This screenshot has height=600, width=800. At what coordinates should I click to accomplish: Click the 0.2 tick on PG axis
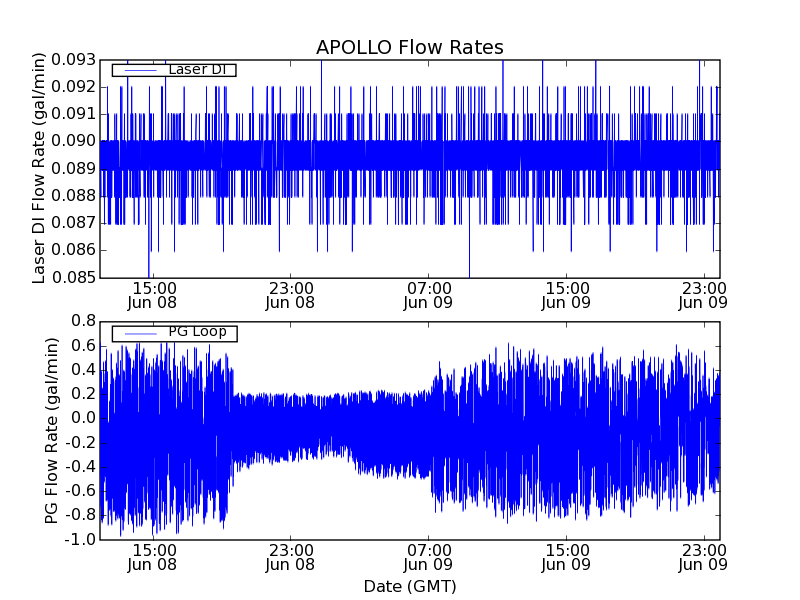[83, 394]
